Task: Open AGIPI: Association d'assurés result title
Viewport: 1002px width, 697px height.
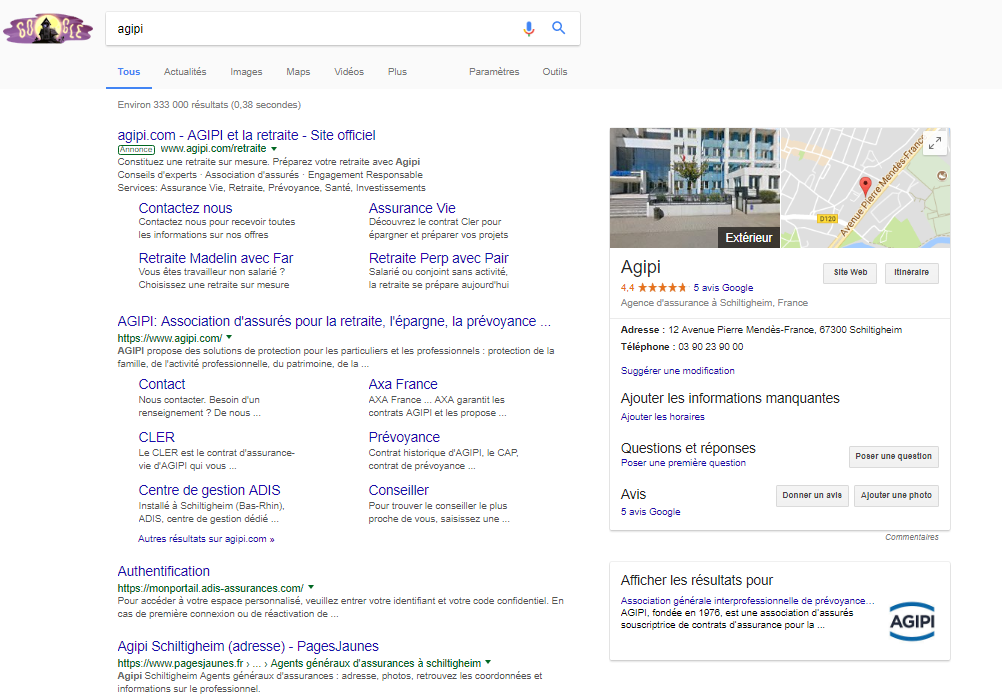Action: (334, 321)
